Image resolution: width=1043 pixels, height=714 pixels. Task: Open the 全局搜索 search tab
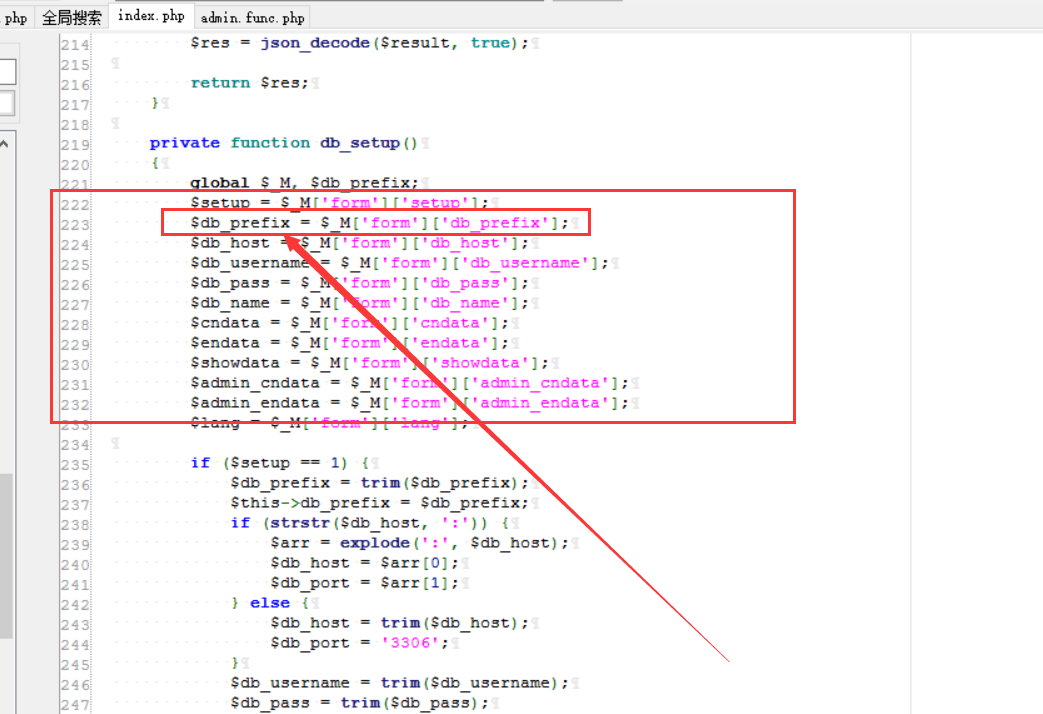74,16
